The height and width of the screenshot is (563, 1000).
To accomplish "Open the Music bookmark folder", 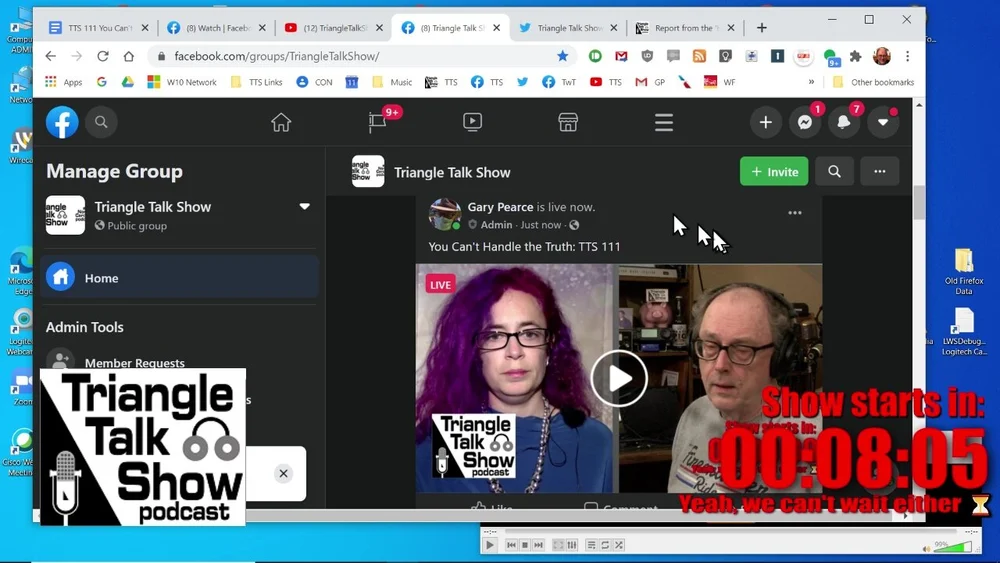I will [x=392, y=82].
